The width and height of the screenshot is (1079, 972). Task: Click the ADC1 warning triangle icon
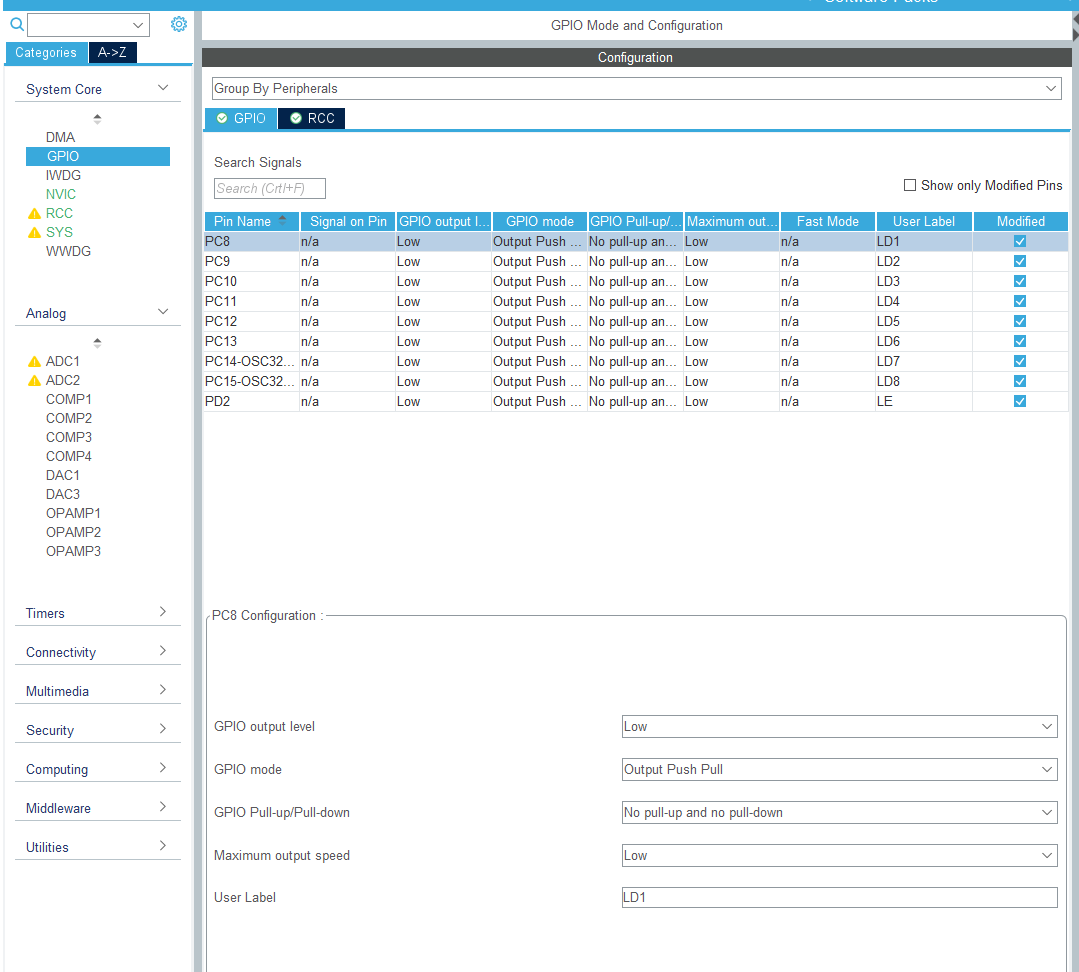tap(34, 362)
